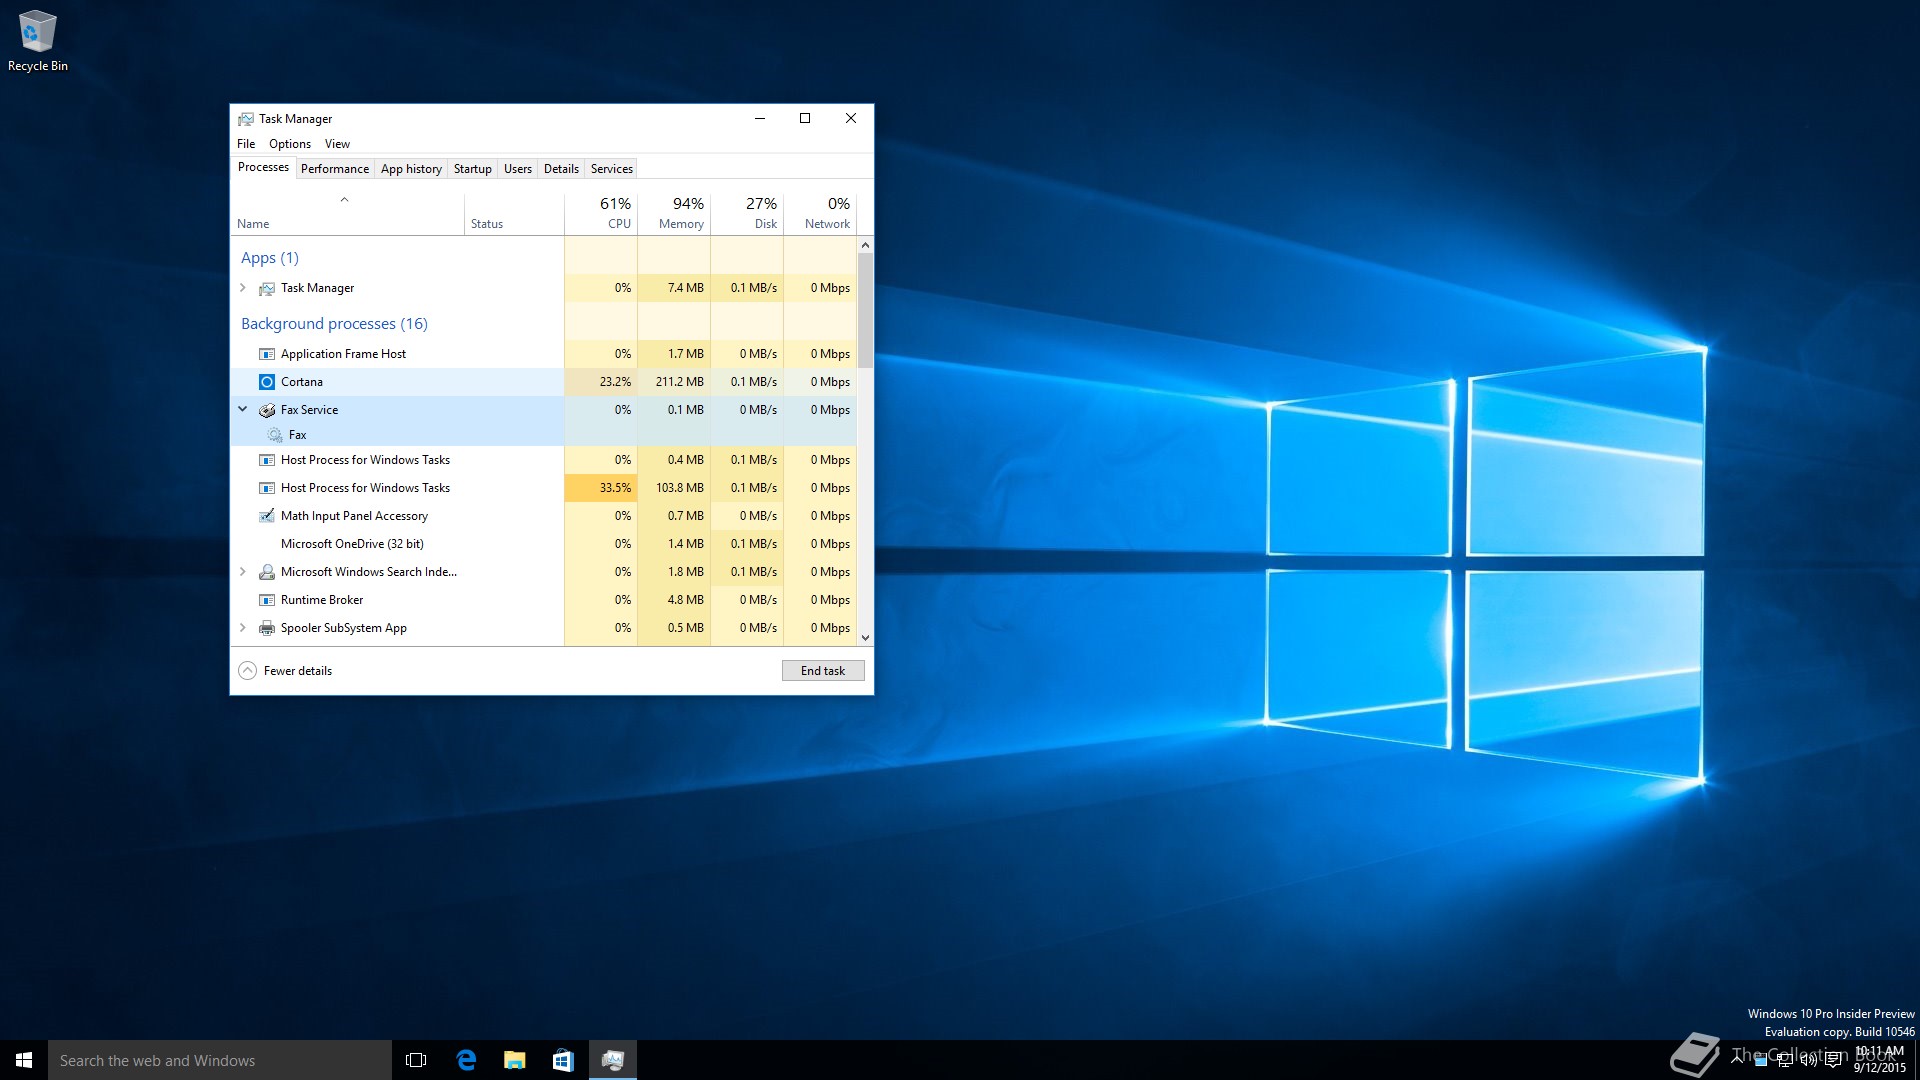
Task: Click the End task button
Action: (x=823, y=671)
